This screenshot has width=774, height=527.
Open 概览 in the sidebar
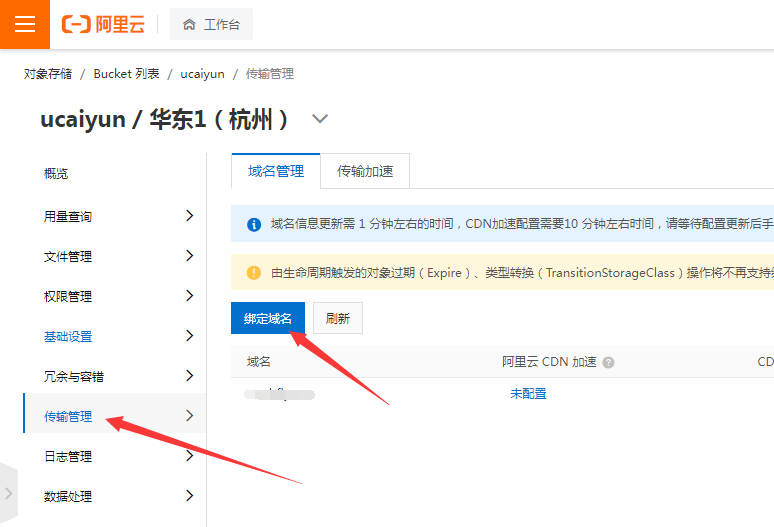tap(56, 174)
